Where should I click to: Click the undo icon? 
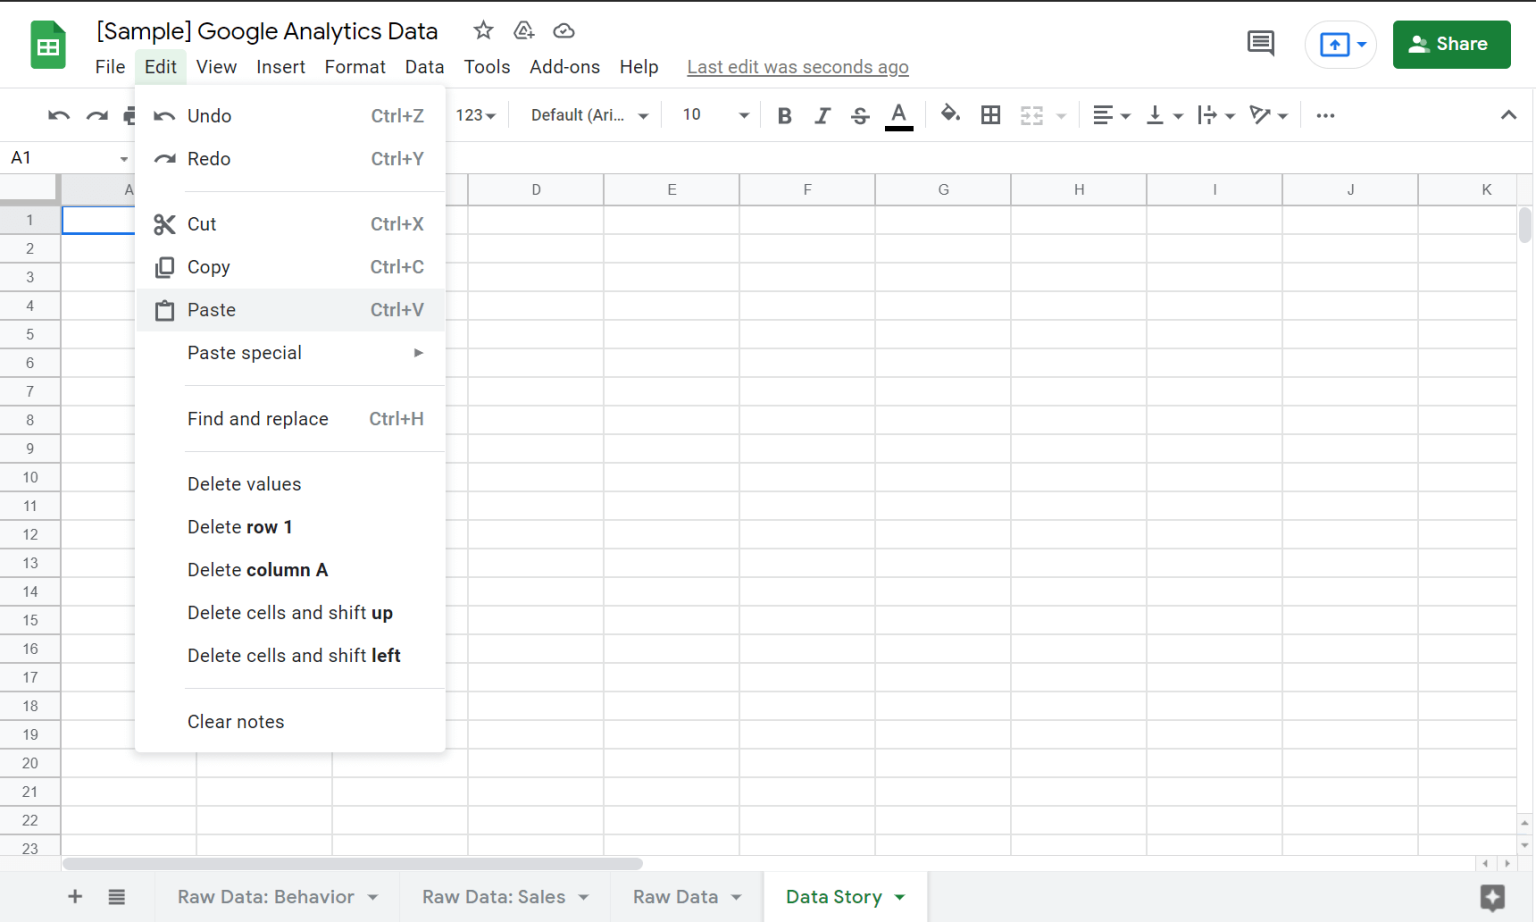(58, 115)
